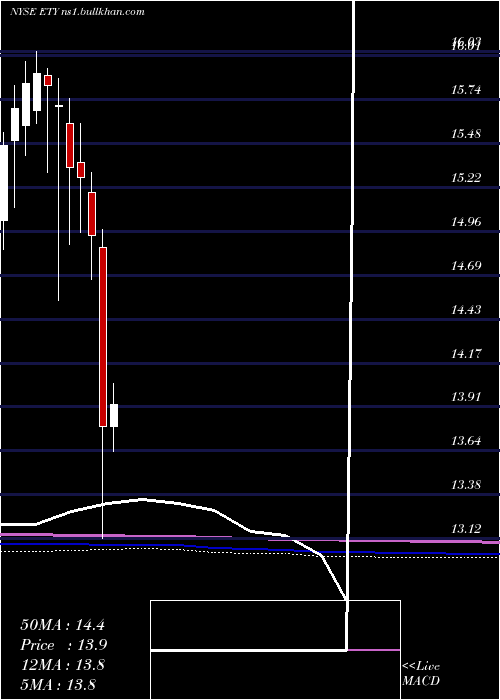Image resolution: width=500 pixels, height=700 pixels.
Task: Click the <<Live MACD label
Action: (421, 674)
